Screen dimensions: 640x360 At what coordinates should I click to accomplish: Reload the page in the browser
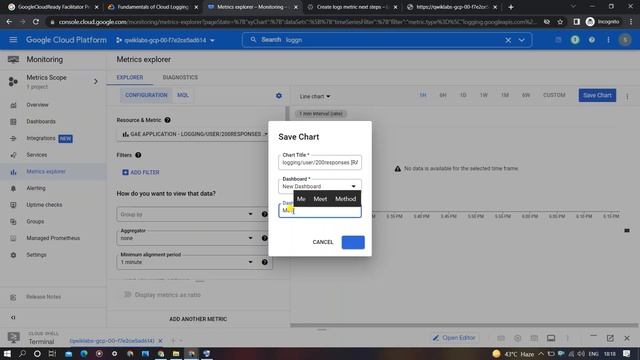36,22
